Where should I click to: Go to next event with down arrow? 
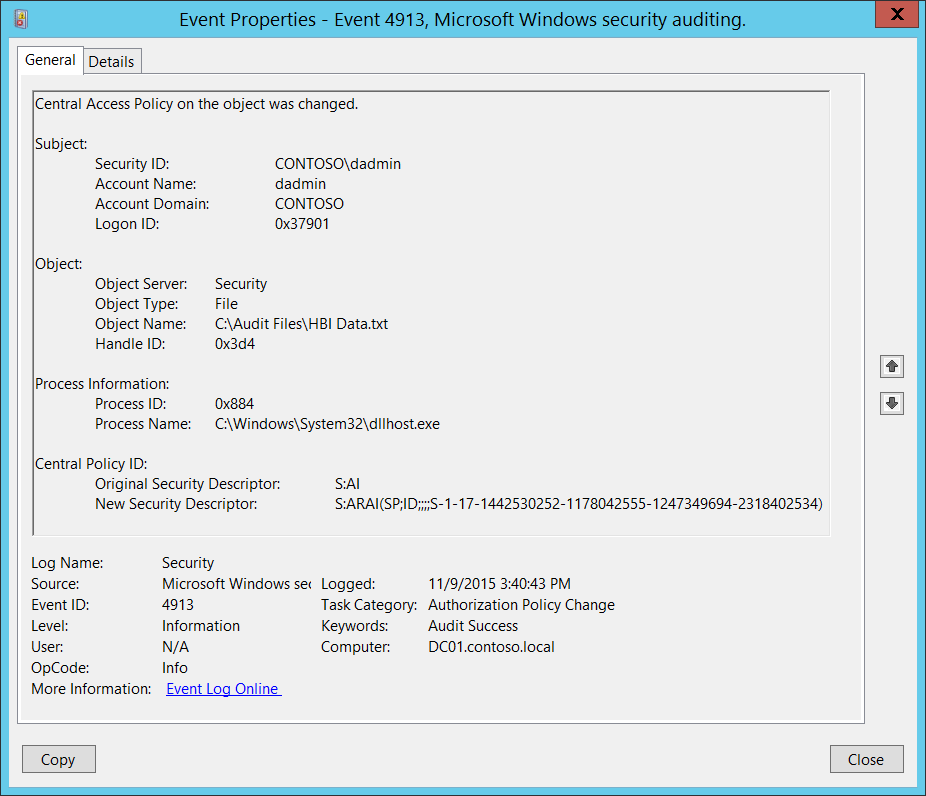tap(892, 403)
